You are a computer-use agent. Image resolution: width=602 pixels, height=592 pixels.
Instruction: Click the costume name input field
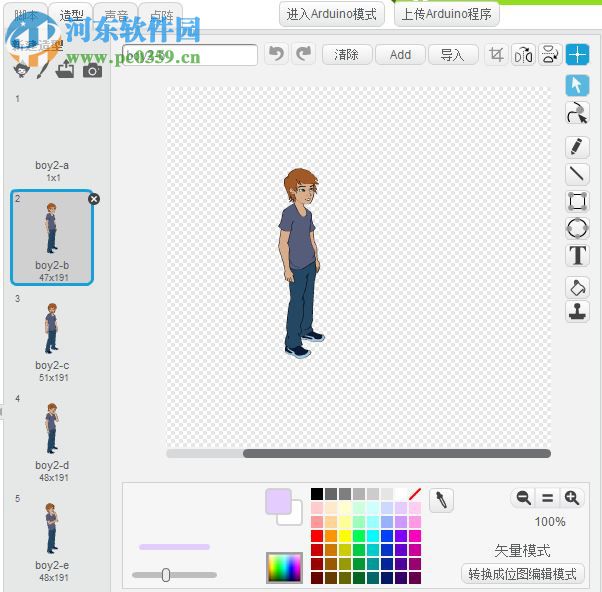(x=190, y=55)
